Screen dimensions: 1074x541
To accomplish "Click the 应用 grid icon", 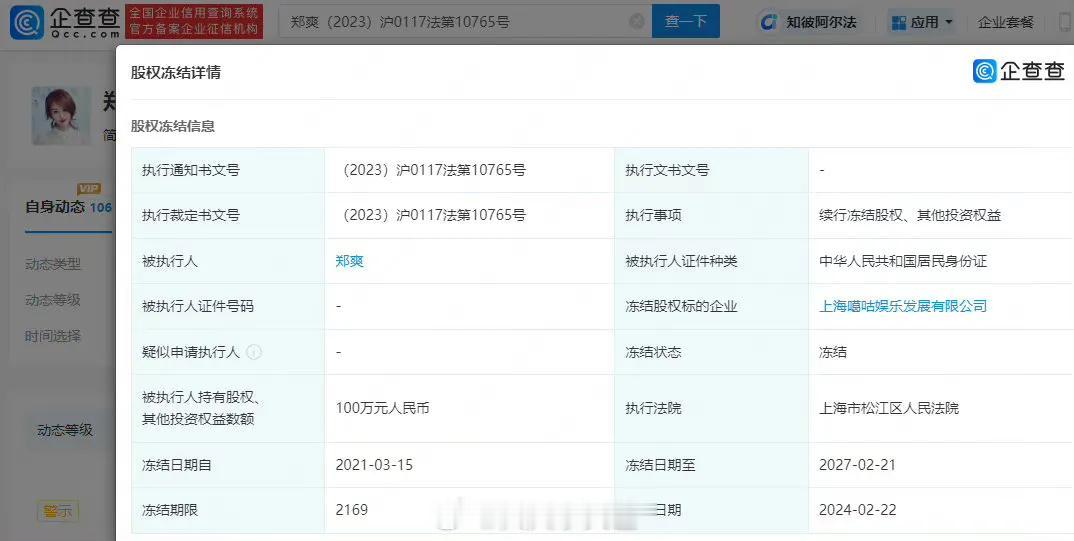I will [x=899, y=23].
